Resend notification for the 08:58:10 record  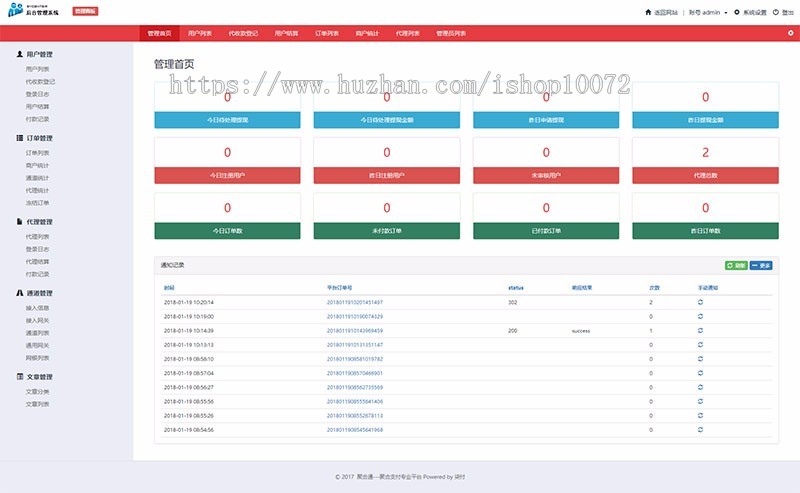click(701, 359)
